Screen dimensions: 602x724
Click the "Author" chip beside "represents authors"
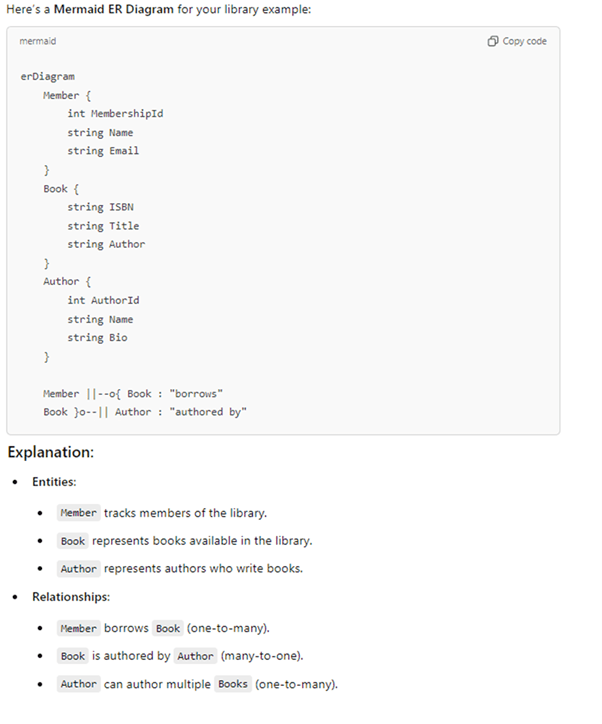pos(78,569)
